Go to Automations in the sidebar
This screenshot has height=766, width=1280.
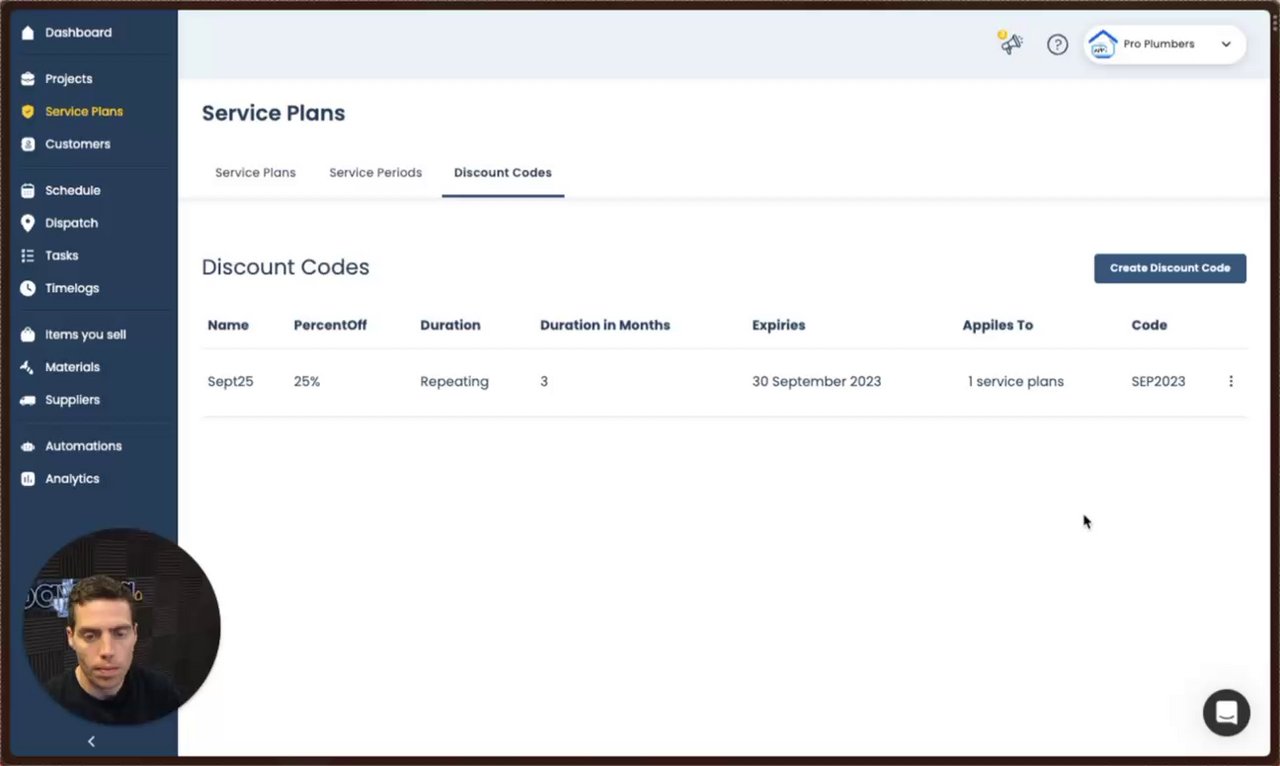(x=83, y=446)
